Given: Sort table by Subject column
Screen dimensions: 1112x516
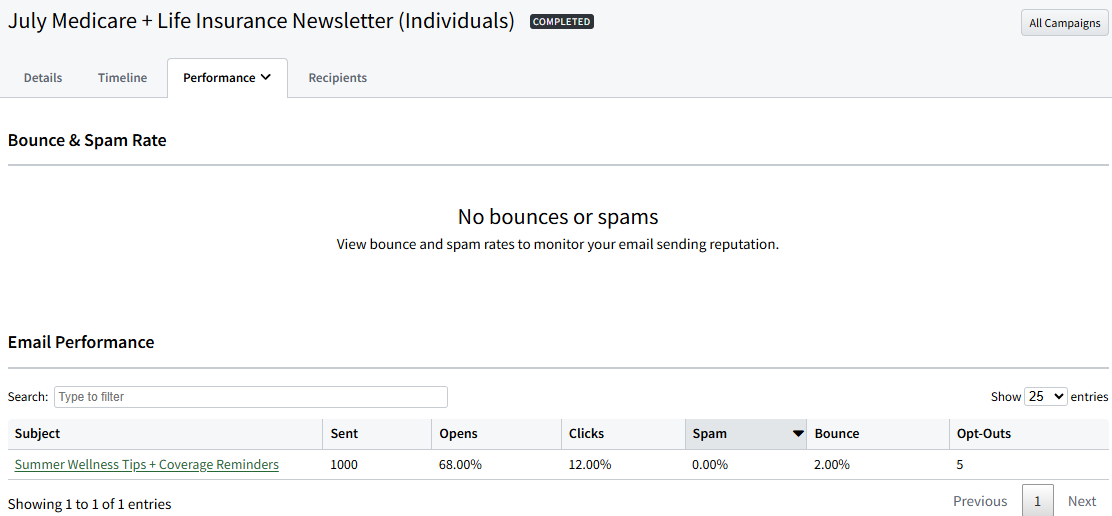Looking at the screenshot, I should pos(166,434).
